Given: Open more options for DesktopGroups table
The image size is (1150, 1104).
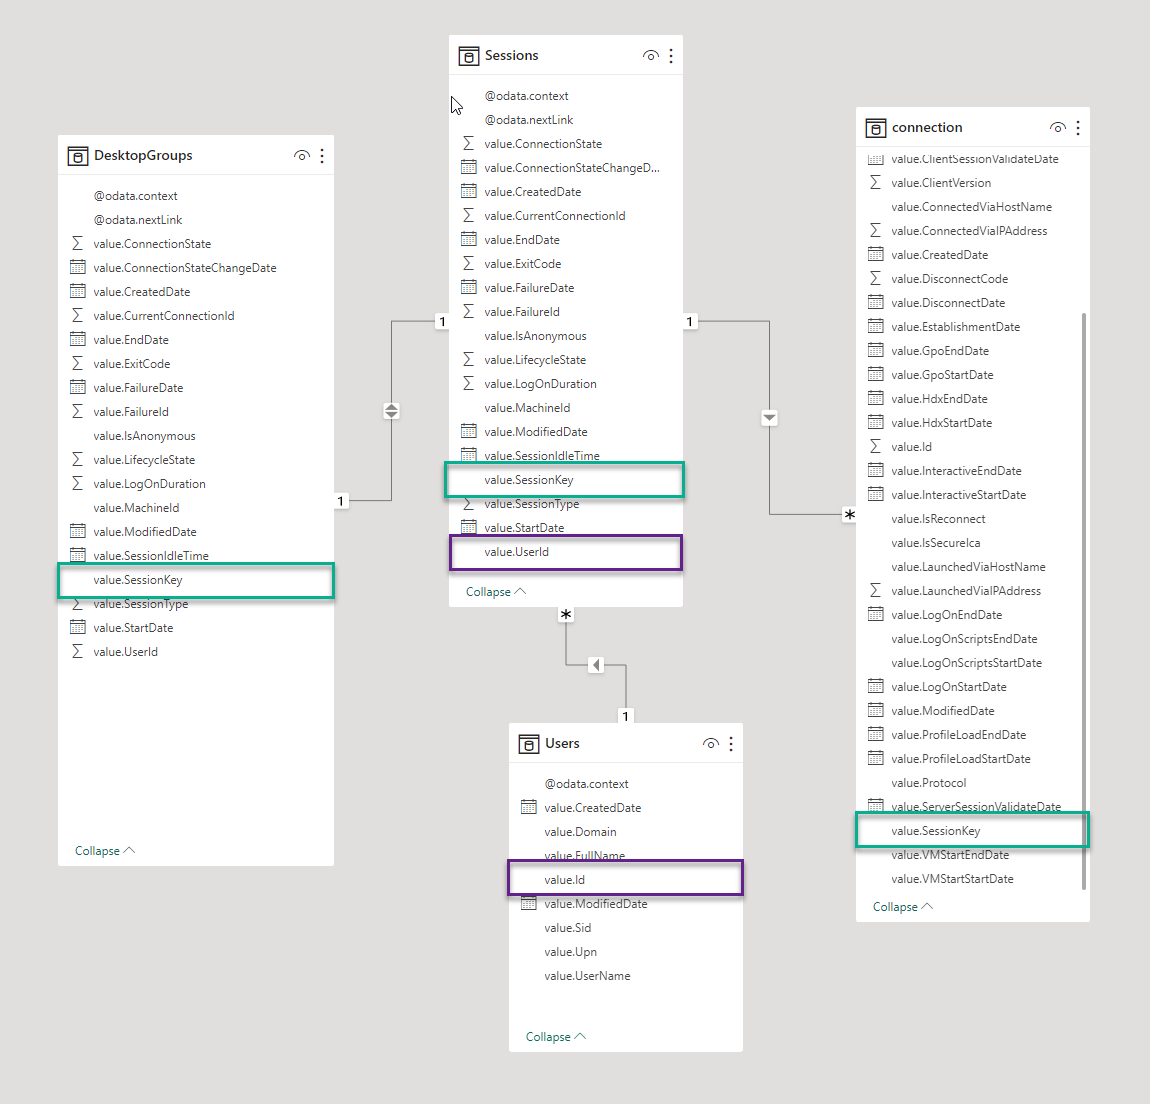Looking at the screenshot, I should pyautogui.click(x=322, y=156).
